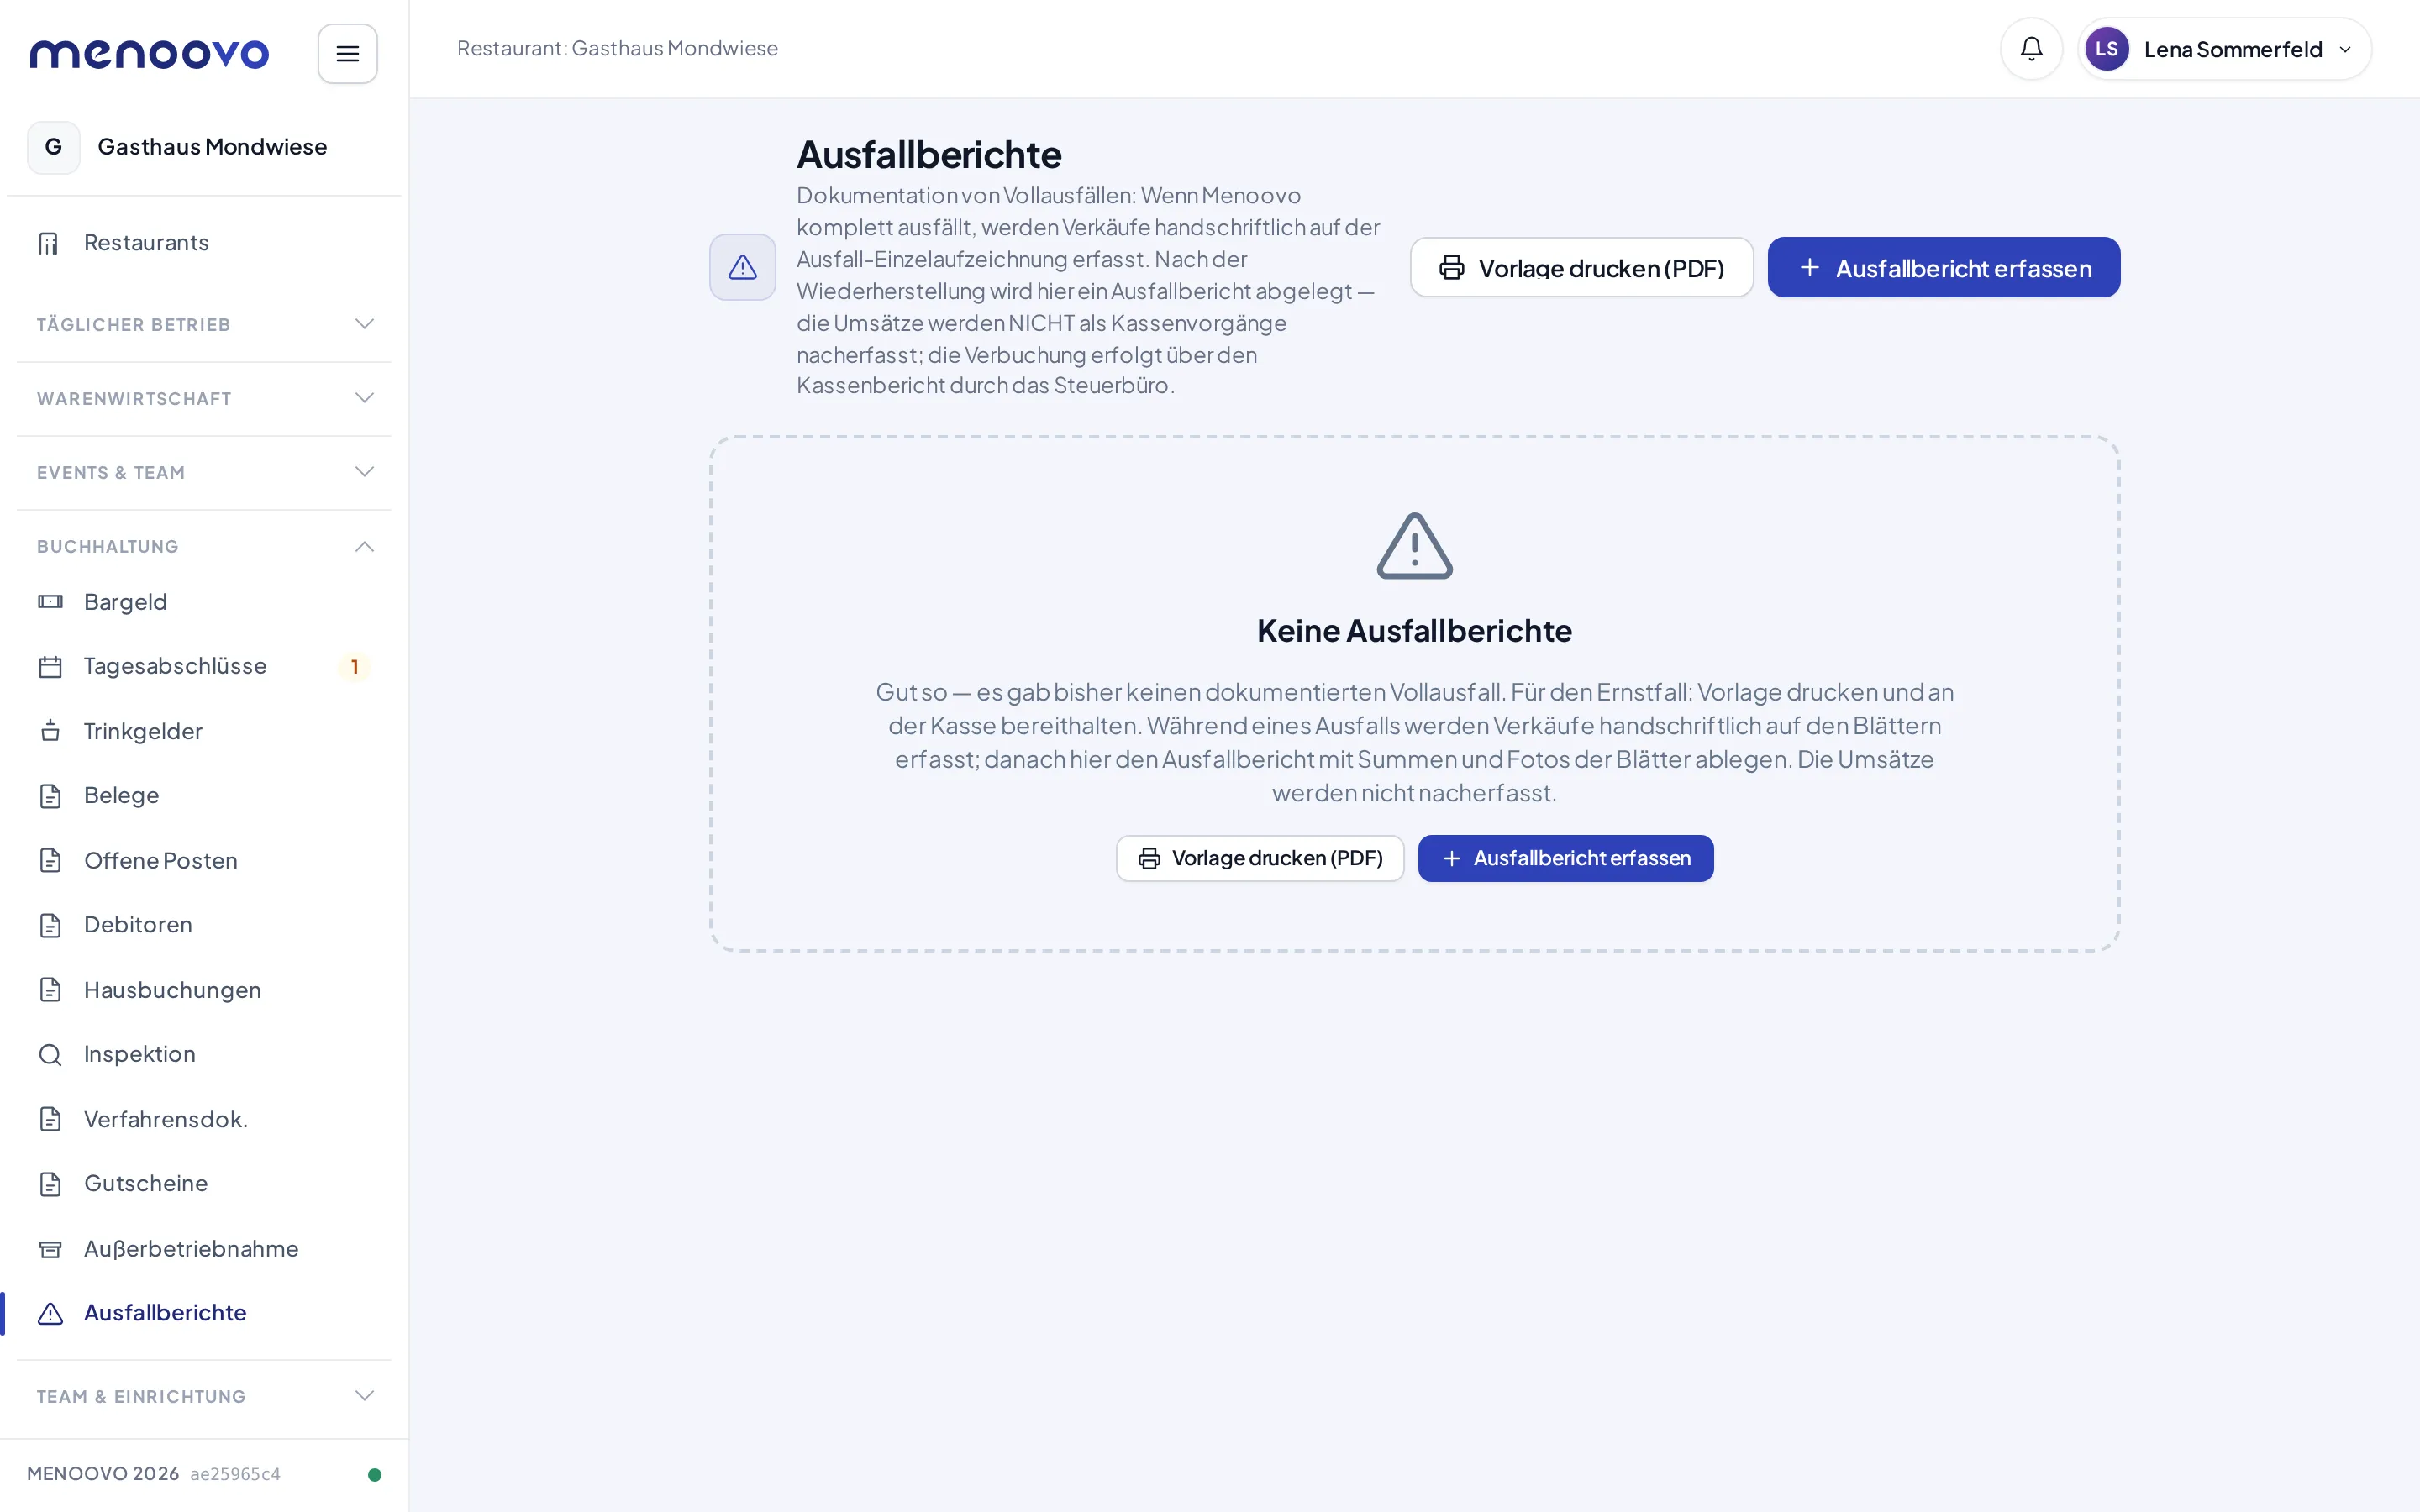This screenshot has width=2420, height=1512.
Task: Click the green status dot in footer
Action: click(374, 1474)
